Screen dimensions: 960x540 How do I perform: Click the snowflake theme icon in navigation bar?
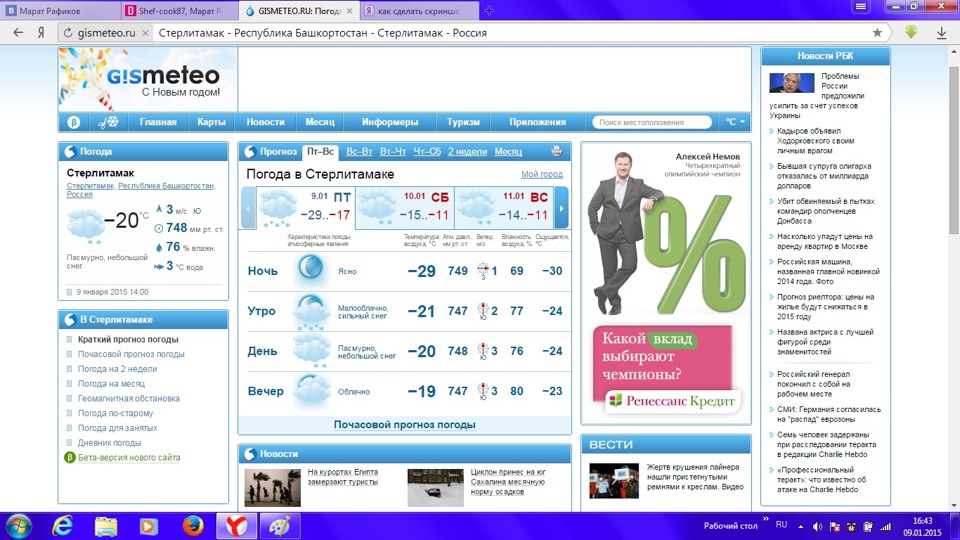(108, 122)
